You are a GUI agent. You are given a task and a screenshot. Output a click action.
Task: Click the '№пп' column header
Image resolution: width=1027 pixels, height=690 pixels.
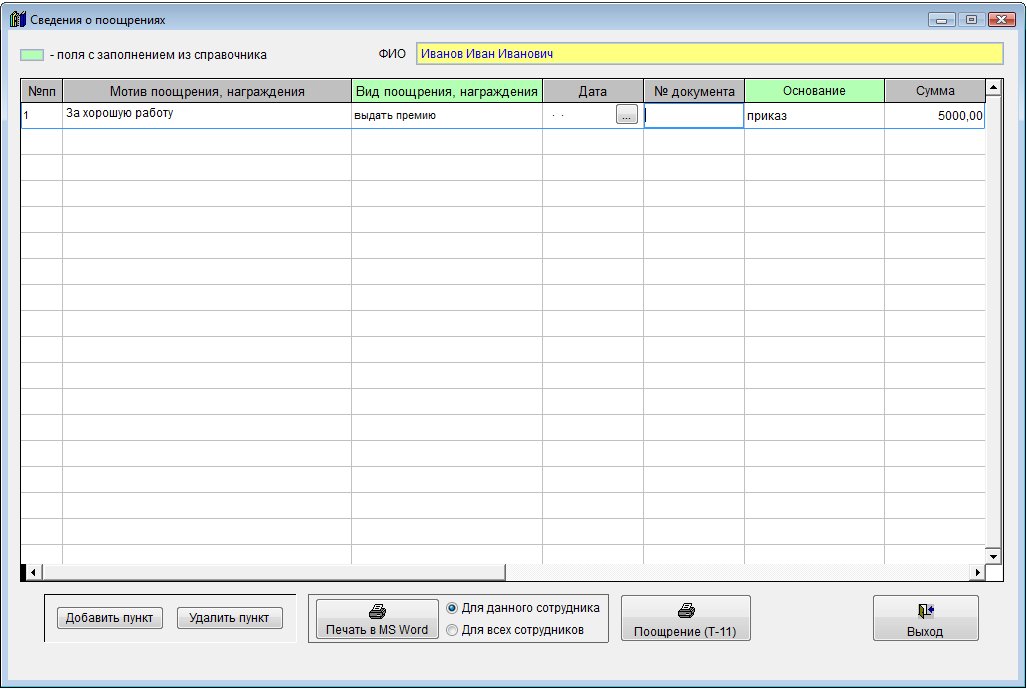(42, 91)
